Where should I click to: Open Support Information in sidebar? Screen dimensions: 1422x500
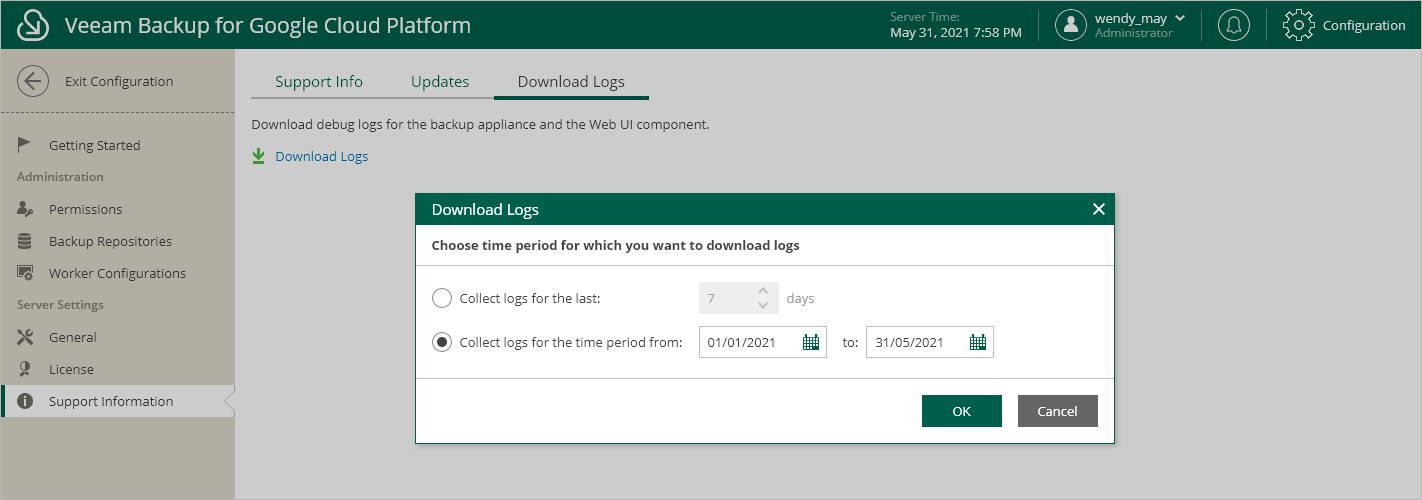tap(117, 401)
